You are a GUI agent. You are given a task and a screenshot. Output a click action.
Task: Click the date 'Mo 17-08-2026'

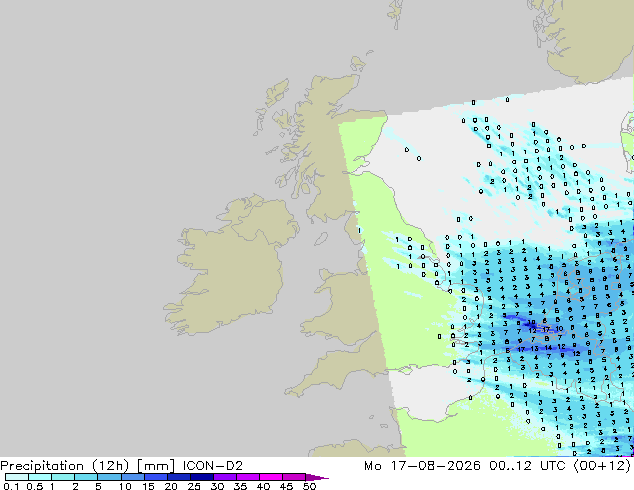422,466
